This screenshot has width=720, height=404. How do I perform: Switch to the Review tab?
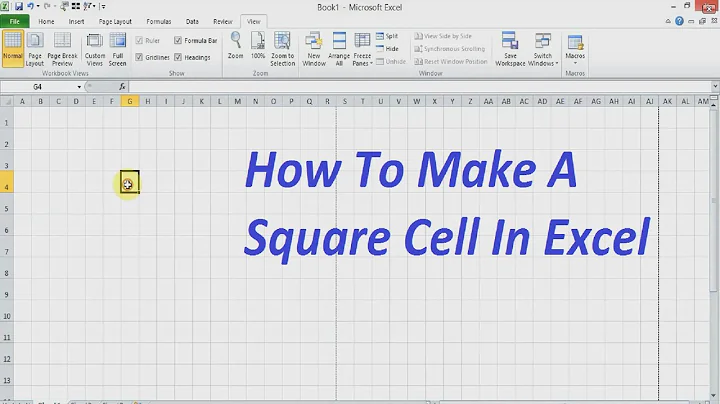pos(223,21)
